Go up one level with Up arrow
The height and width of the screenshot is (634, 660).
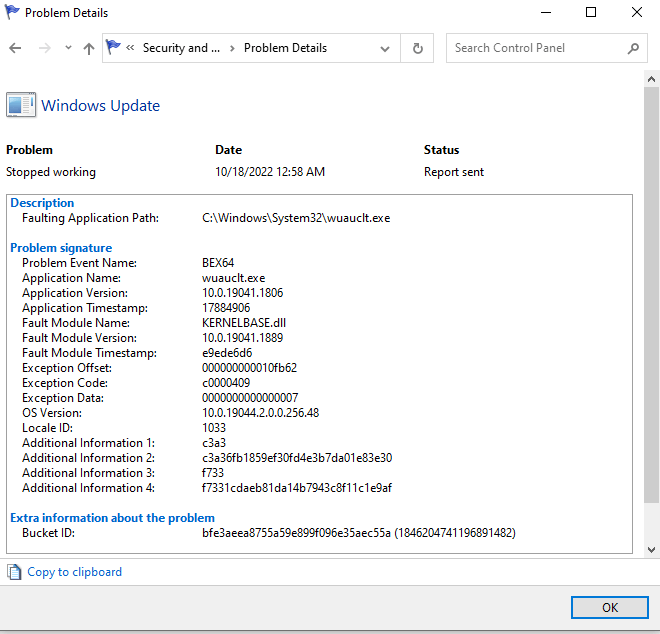[x=88, y=48]
